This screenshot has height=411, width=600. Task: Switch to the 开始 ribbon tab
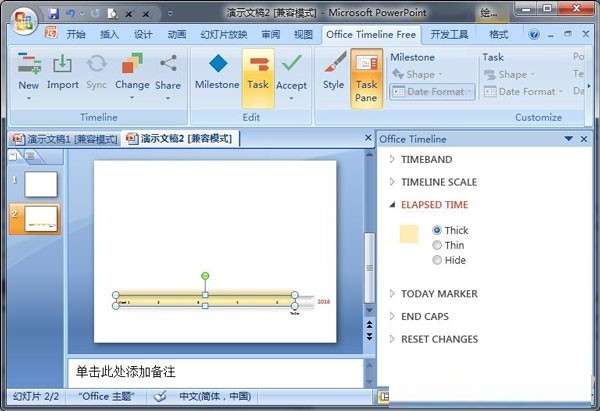point(76,35)
